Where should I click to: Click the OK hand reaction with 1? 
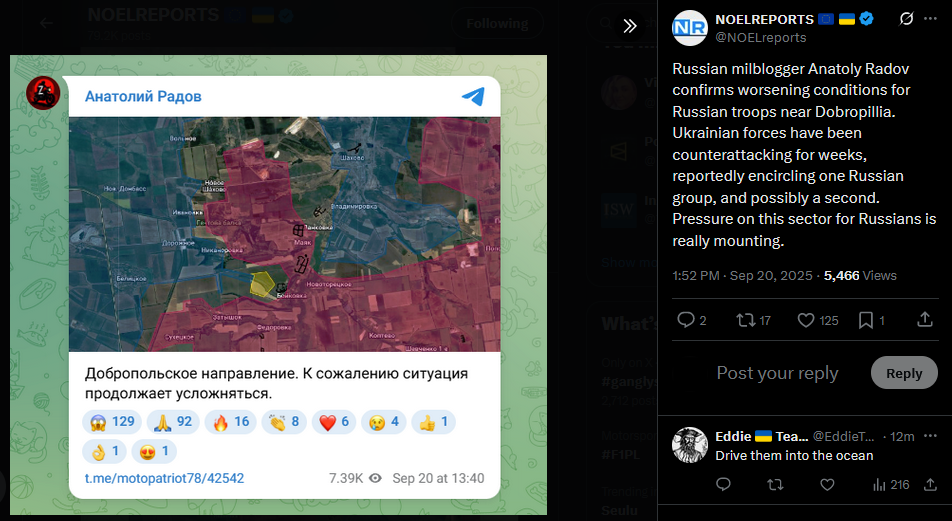(x=104, y=451)
